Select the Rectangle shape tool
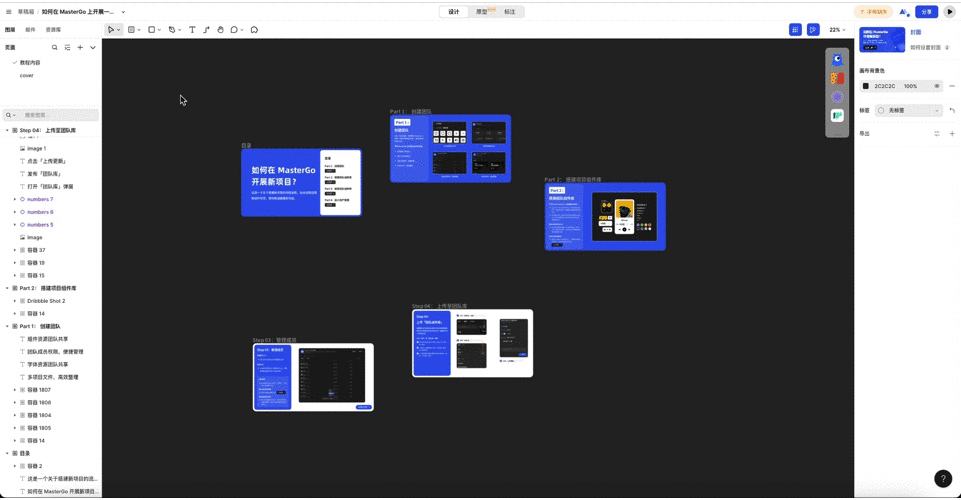961x500 pixels. coord(151,29)
